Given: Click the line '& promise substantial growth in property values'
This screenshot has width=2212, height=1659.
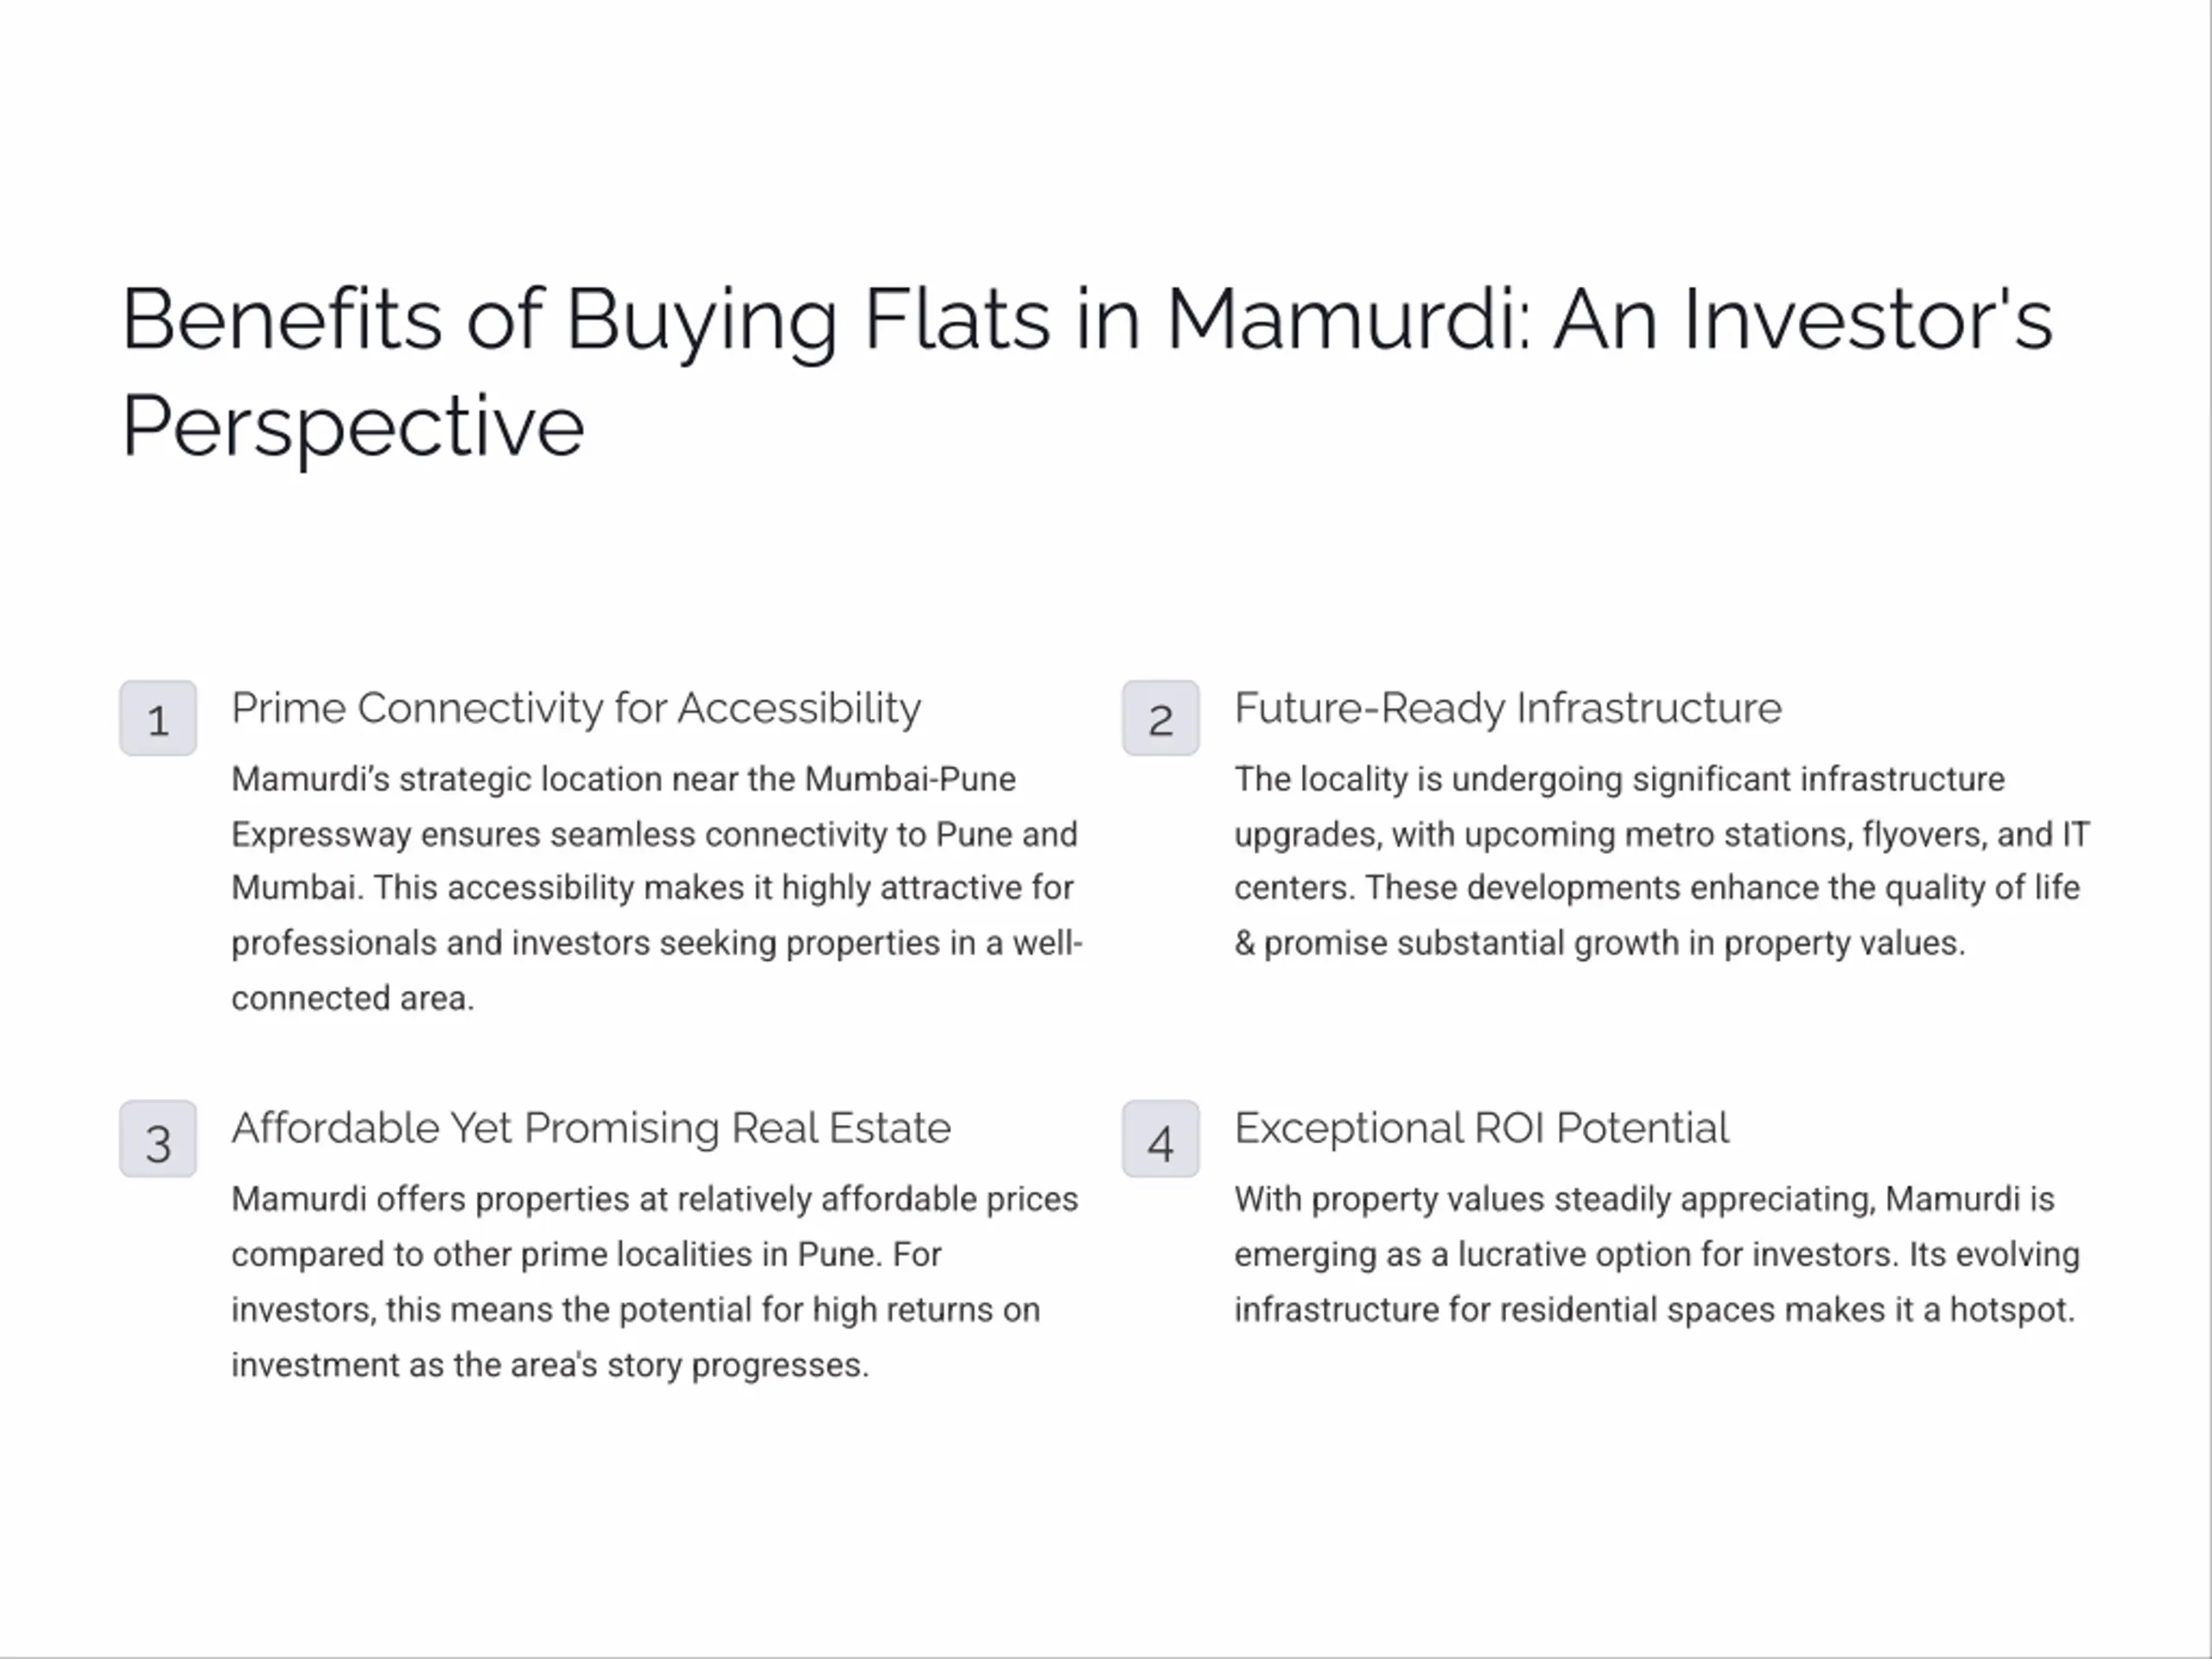Looking at the screenshot, I should coord(1599,943).
